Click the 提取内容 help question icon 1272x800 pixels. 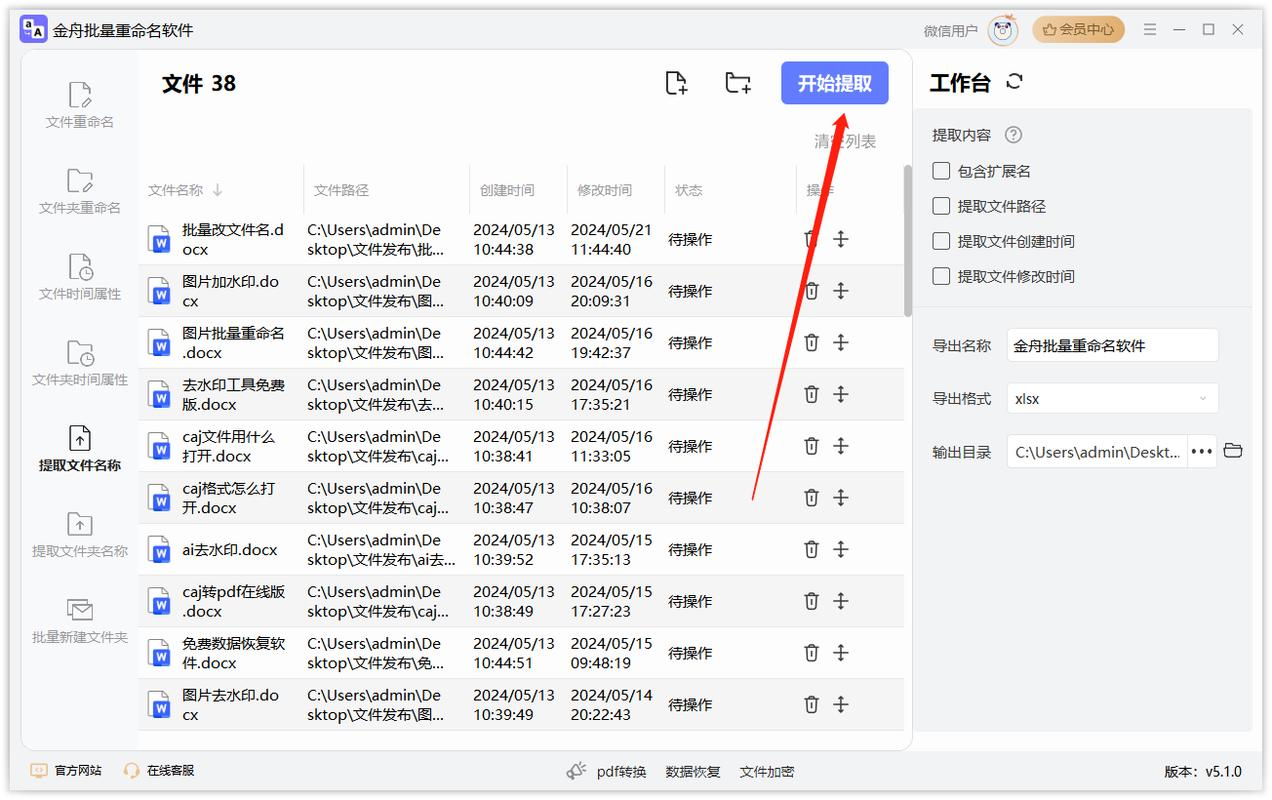[x=1013, y=135]
